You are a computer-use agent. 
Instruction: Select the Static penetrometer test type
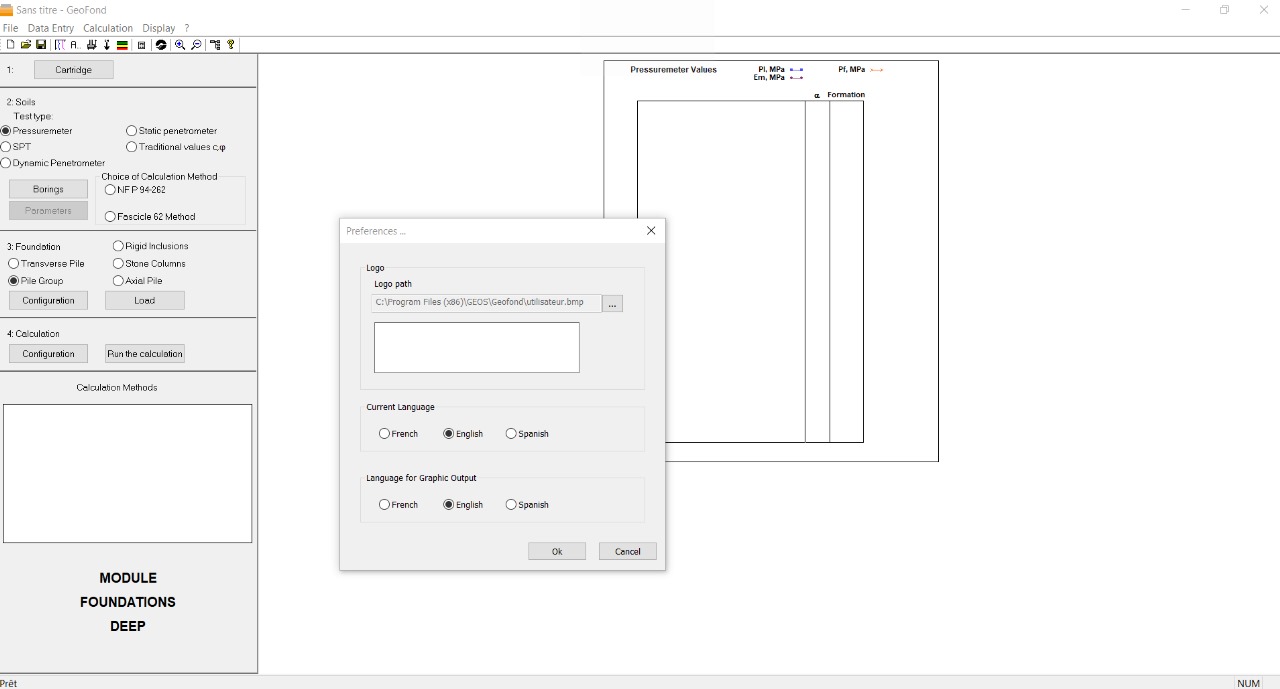172,131
